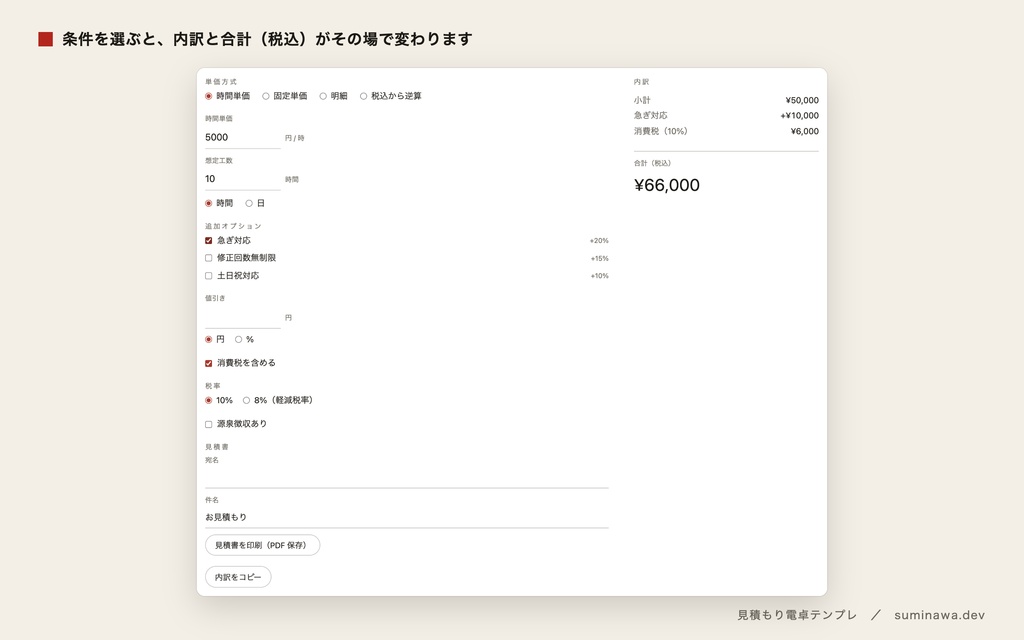
Task: Click the 見積書 section label
Action: pyautogui.click(x=217, y=447)
